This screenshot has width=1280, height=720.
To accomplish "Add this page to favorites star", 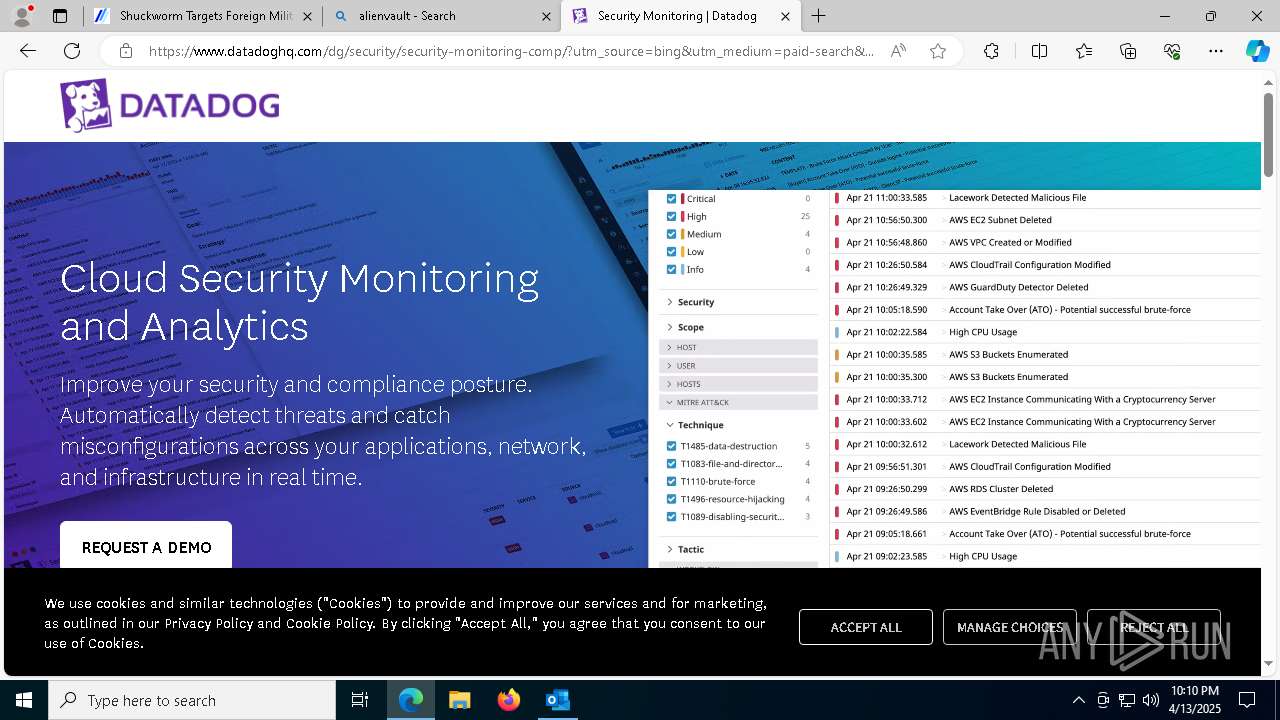I will click(938, 51).
